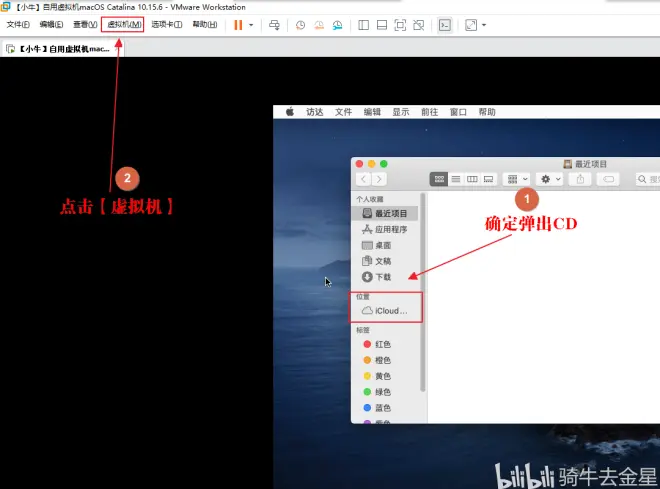Open the 查看(V) menu in VMware
Viewport: 660px width, 489px height.
[85, 25]
